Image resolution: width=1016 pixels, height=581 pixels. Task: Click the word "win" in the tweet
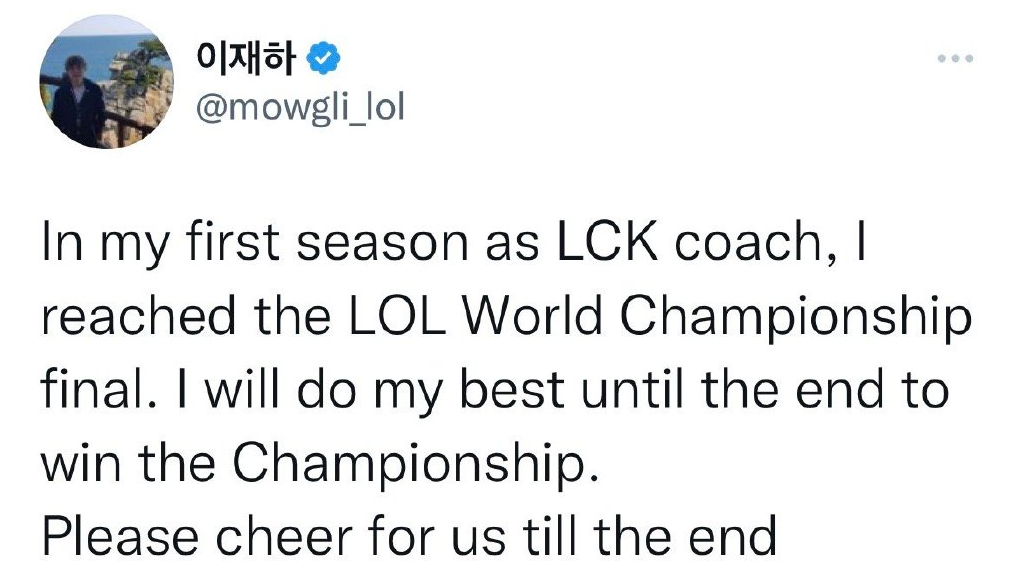[x=82, y=462]
